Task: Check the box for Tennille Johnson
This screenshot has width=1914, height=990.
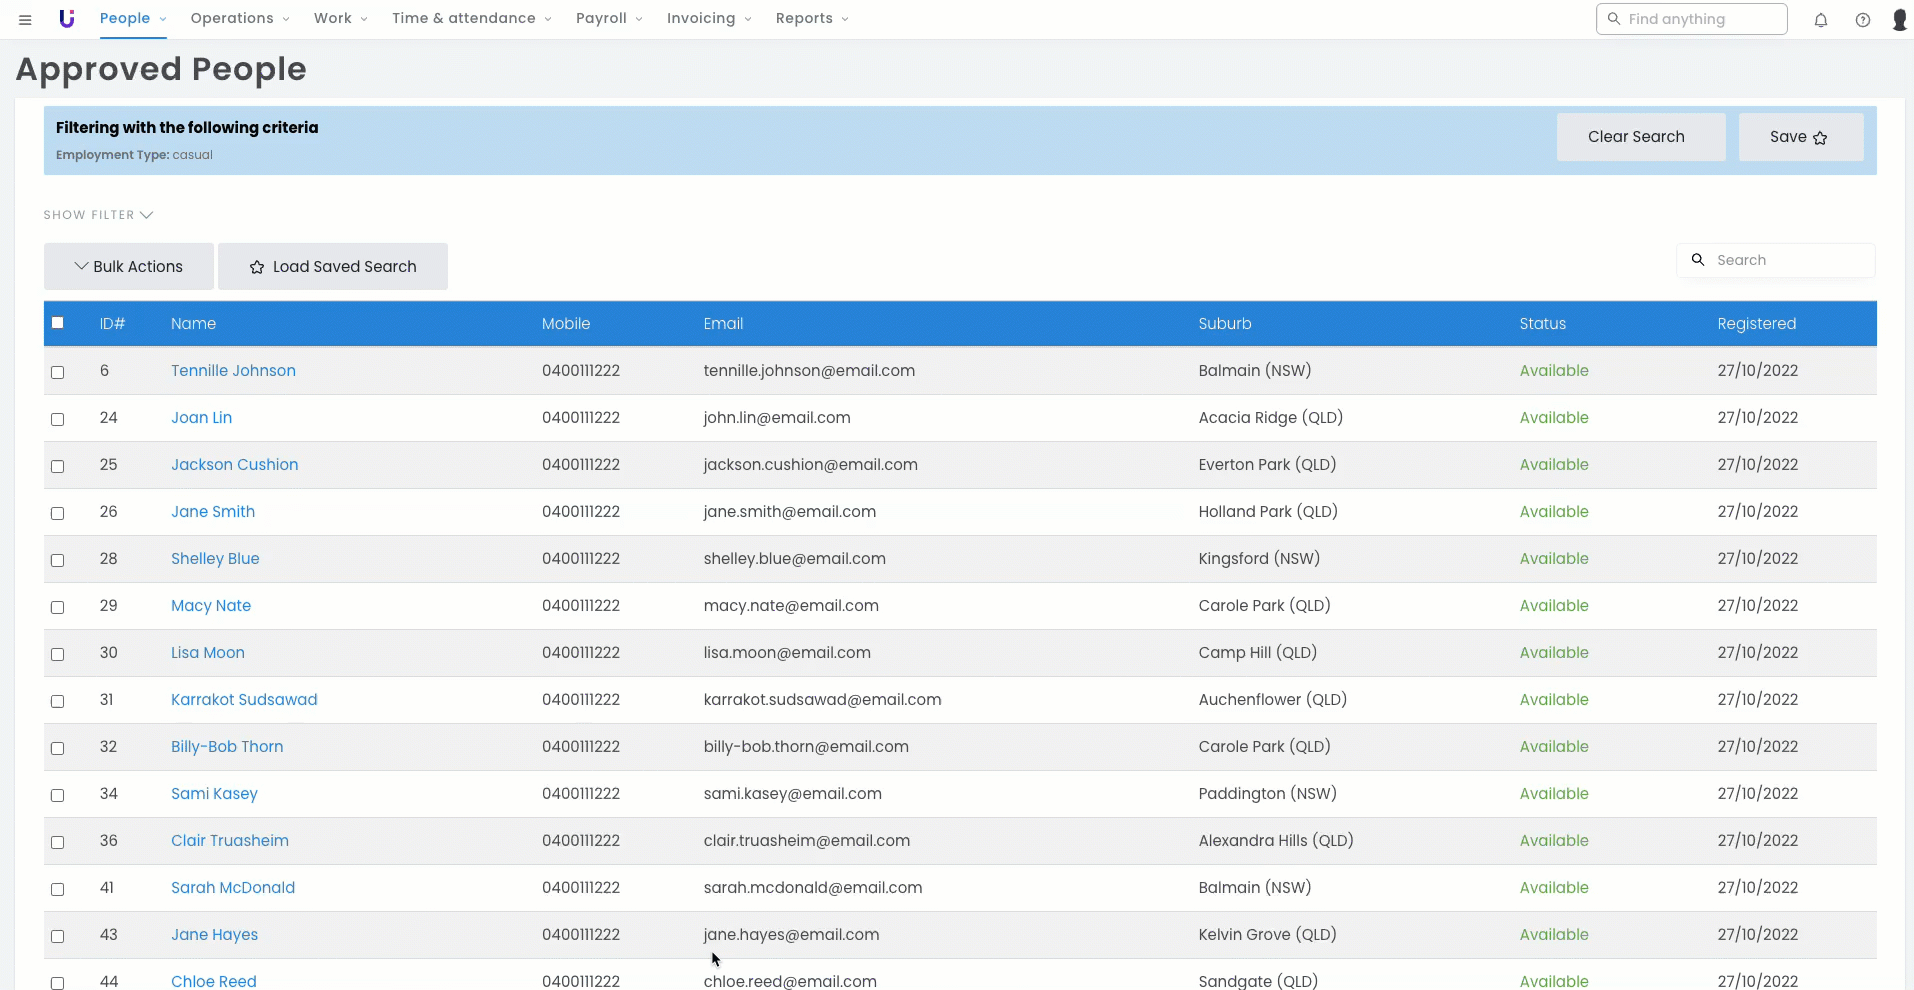Action: tap(58, 372)
